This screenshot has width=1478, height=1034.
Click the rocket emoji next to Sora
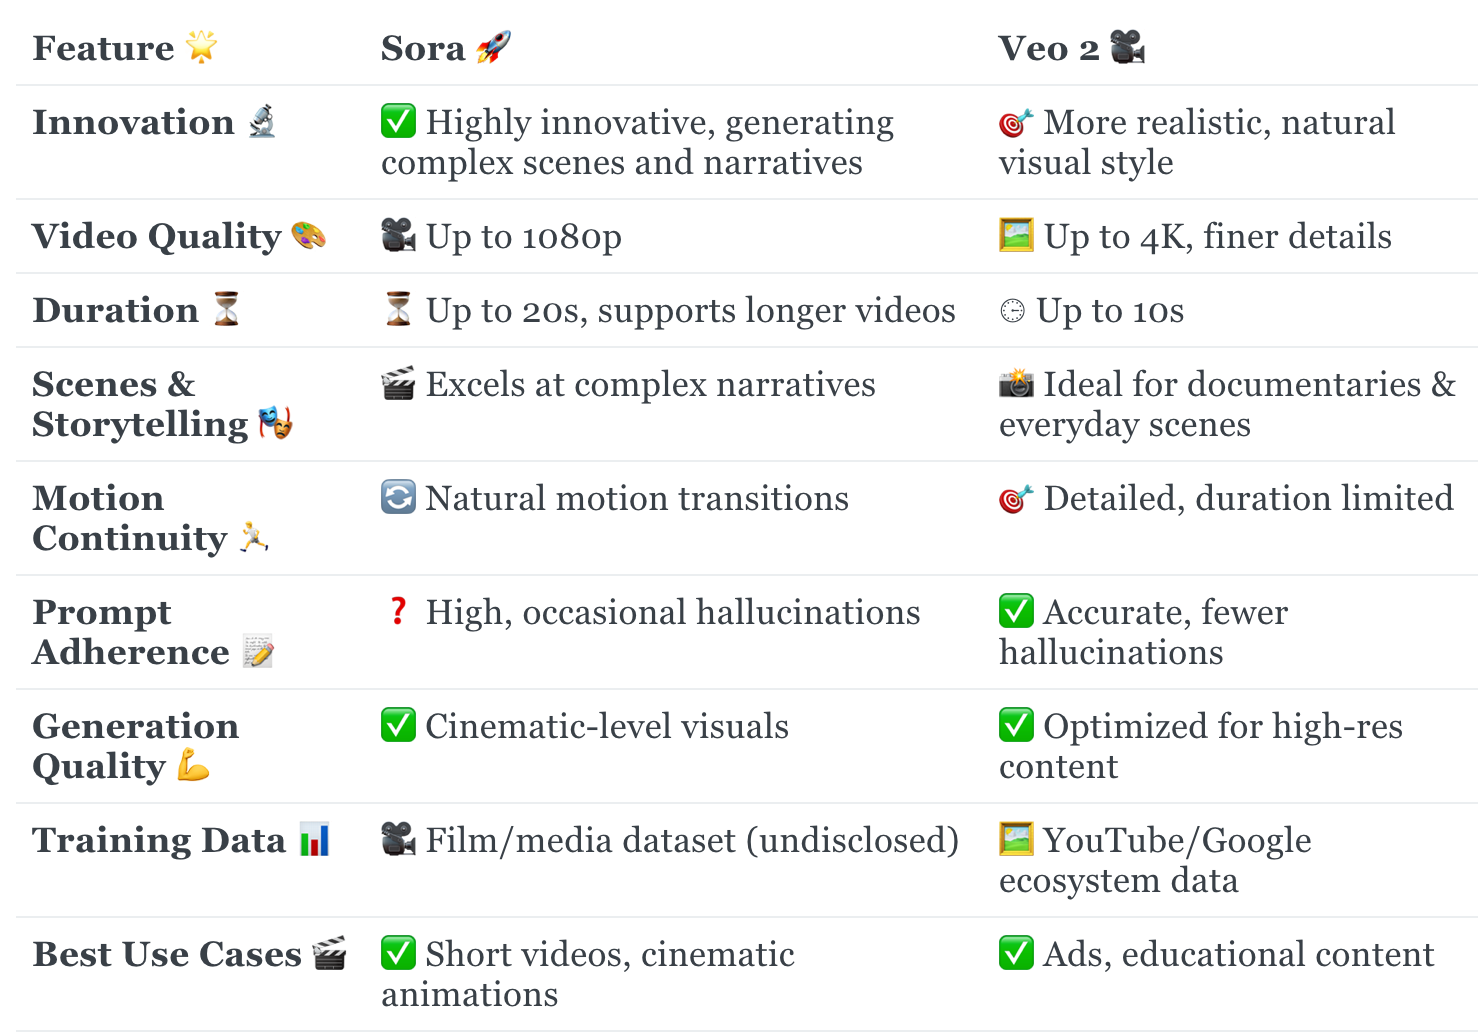click(x=493, y=47)
